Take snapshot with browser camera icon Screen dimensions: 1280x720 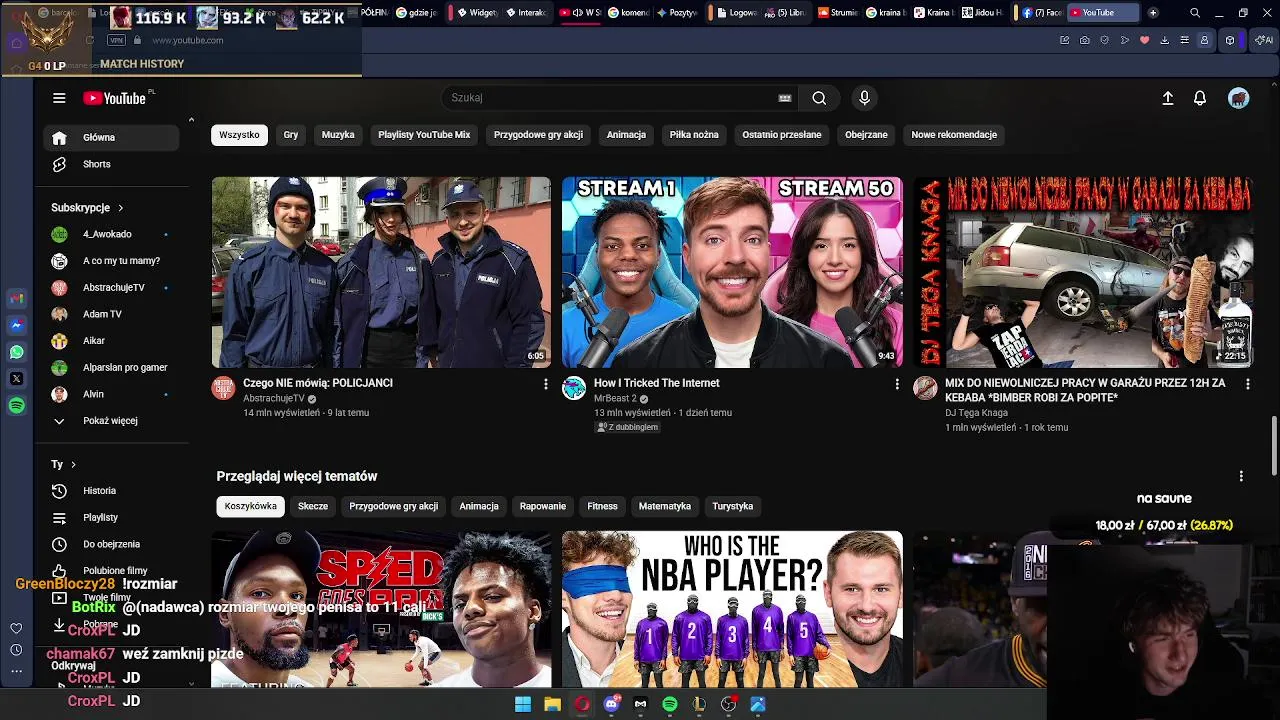[1085, 40]
